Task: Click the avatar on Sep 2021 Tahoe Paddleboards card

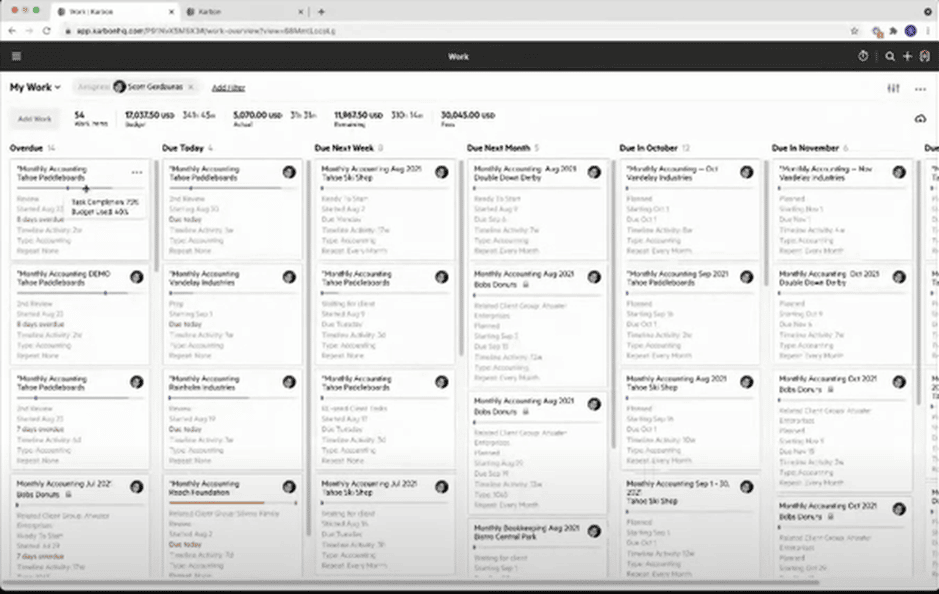Action: [747, 277]
